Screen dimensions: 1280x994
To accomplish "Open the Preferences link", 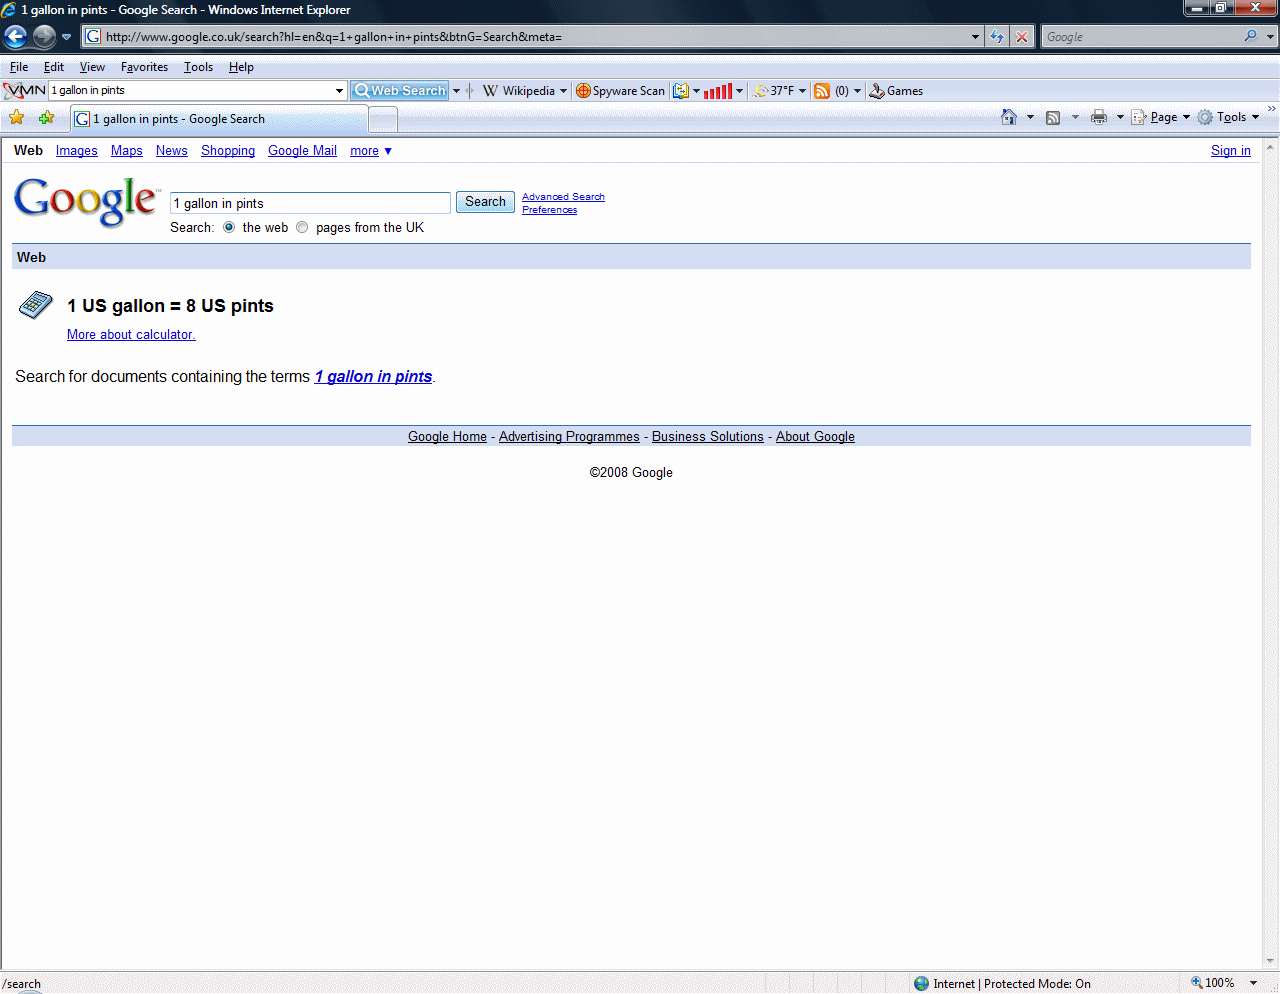I will tap(549, 210).
